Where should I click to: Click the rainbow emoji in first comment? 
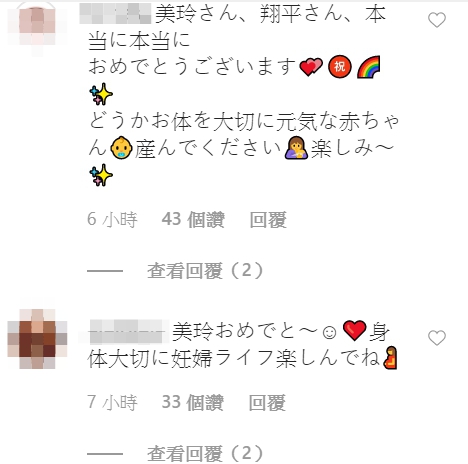[368, 67]
